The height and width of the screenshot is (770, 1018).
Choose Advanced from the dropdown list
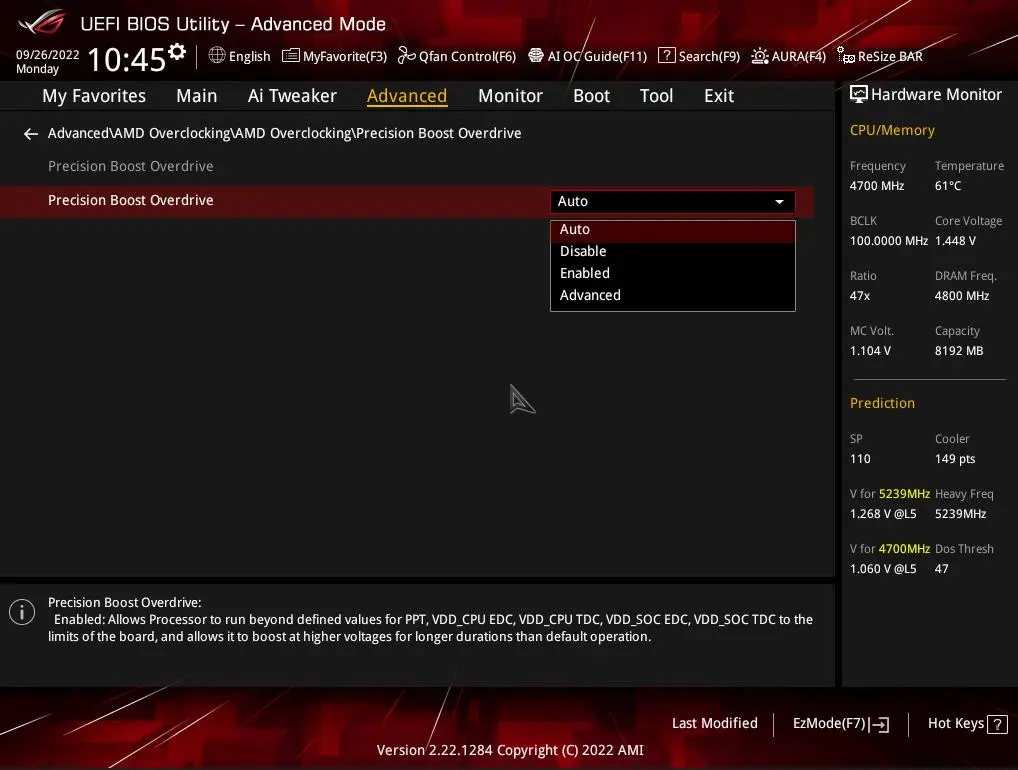tap(673, 295)
